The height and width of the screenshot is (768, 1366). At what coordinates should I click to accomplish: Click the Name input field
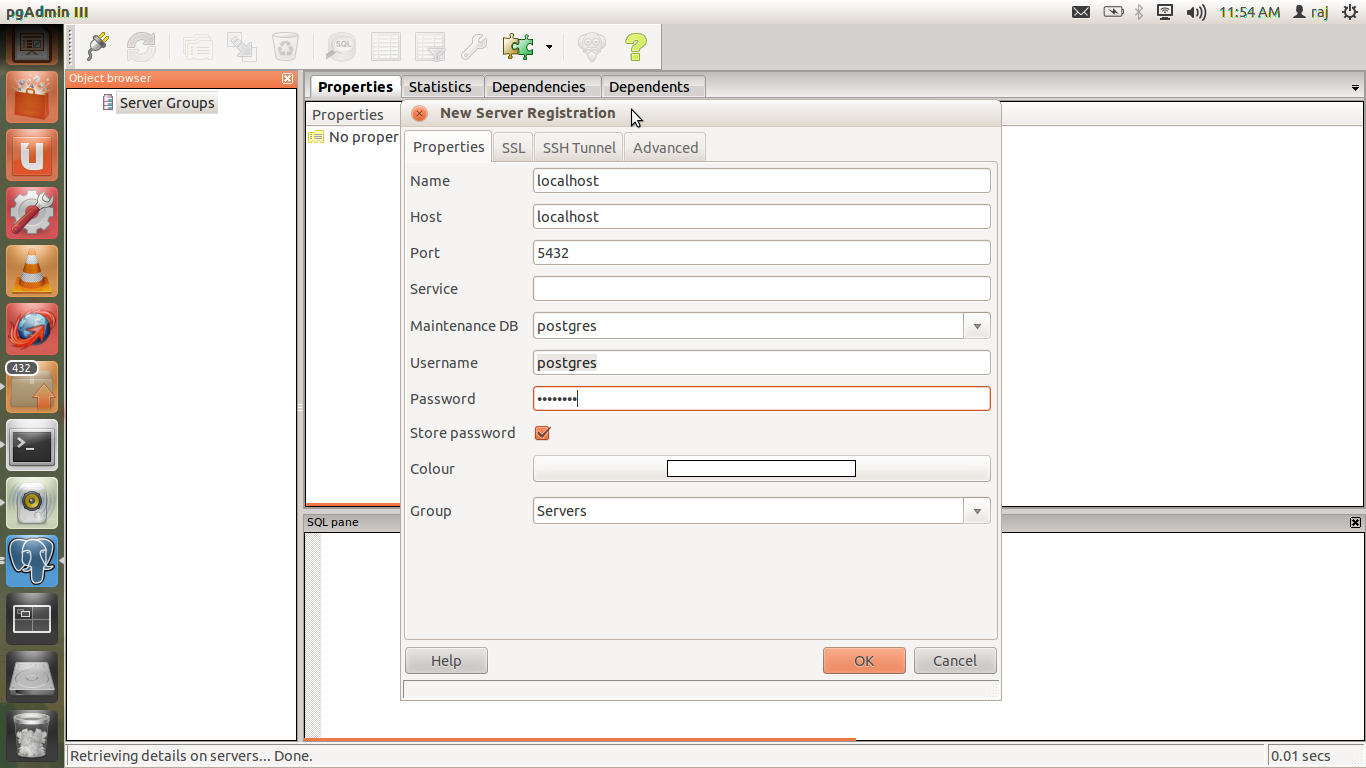[762, 181]
